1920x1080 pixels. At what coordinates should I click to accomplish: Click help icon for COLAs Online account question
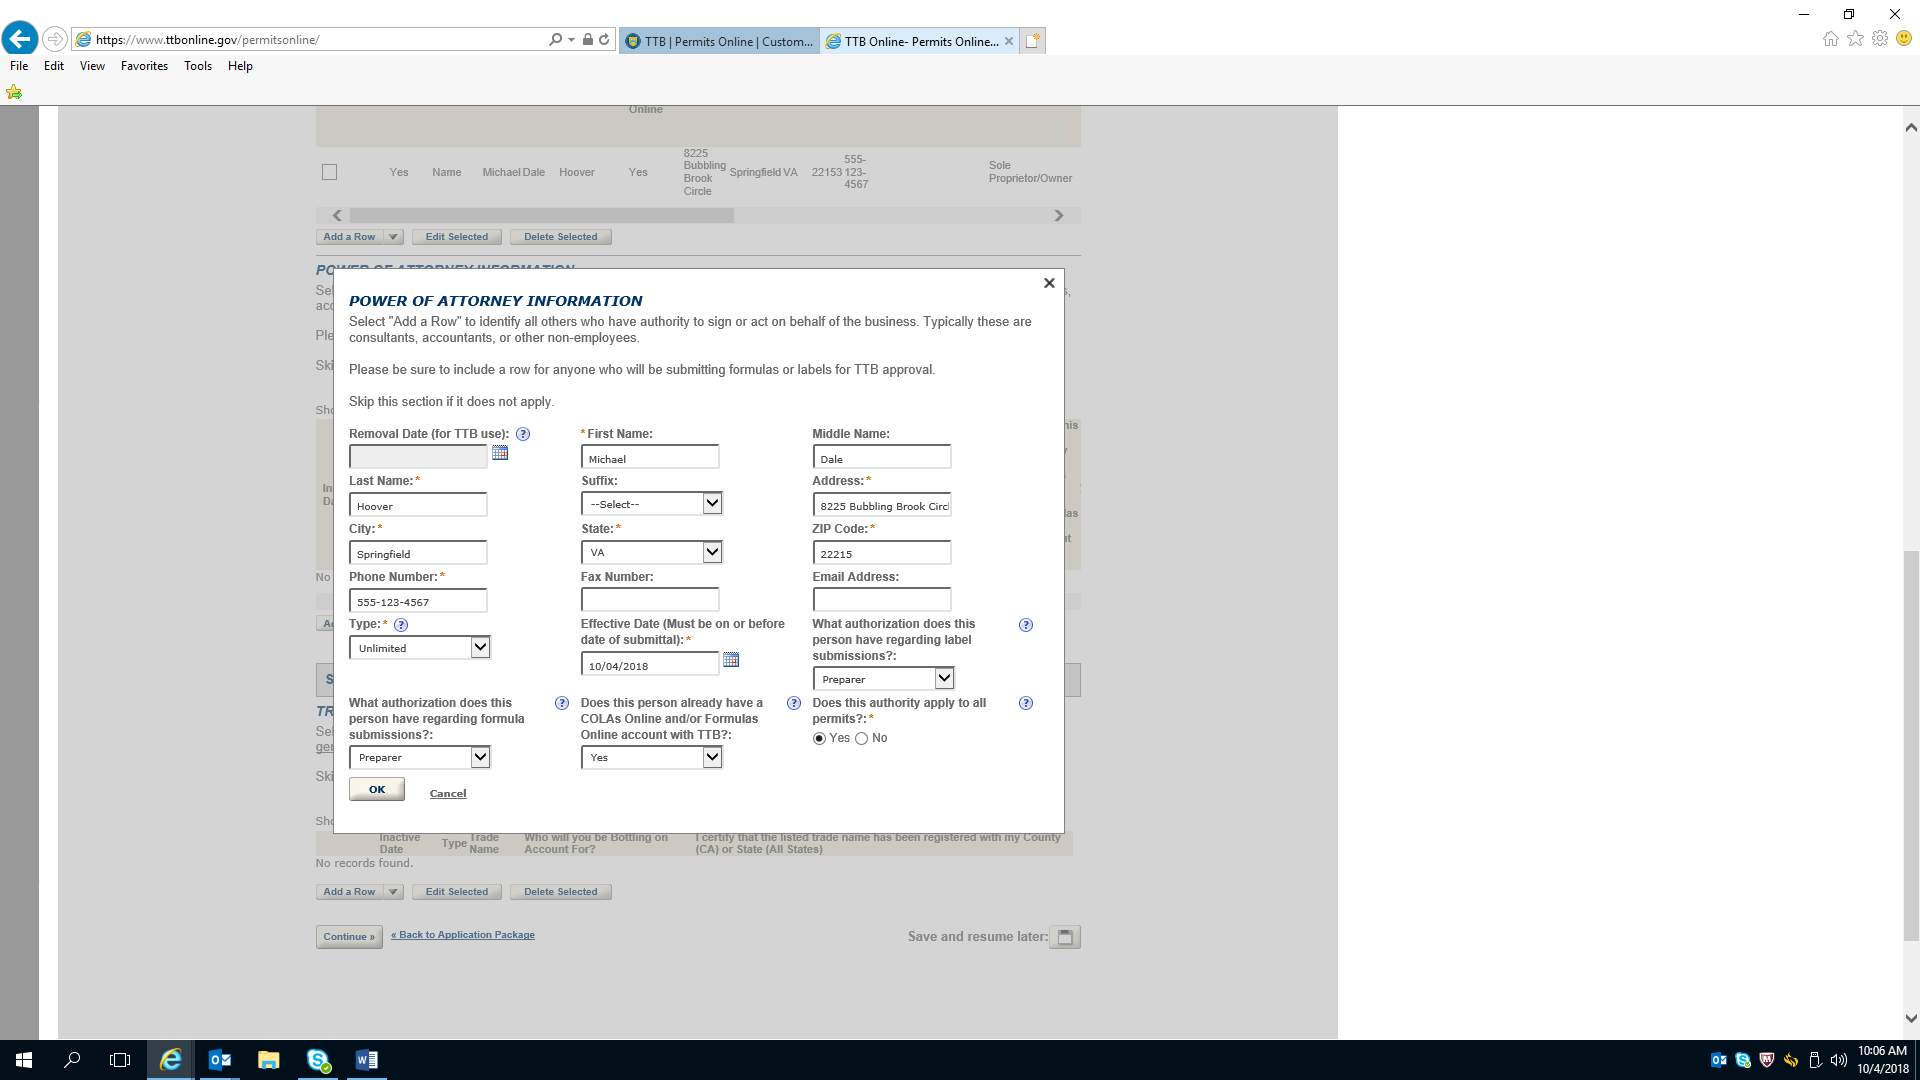(x=794, y=703)
